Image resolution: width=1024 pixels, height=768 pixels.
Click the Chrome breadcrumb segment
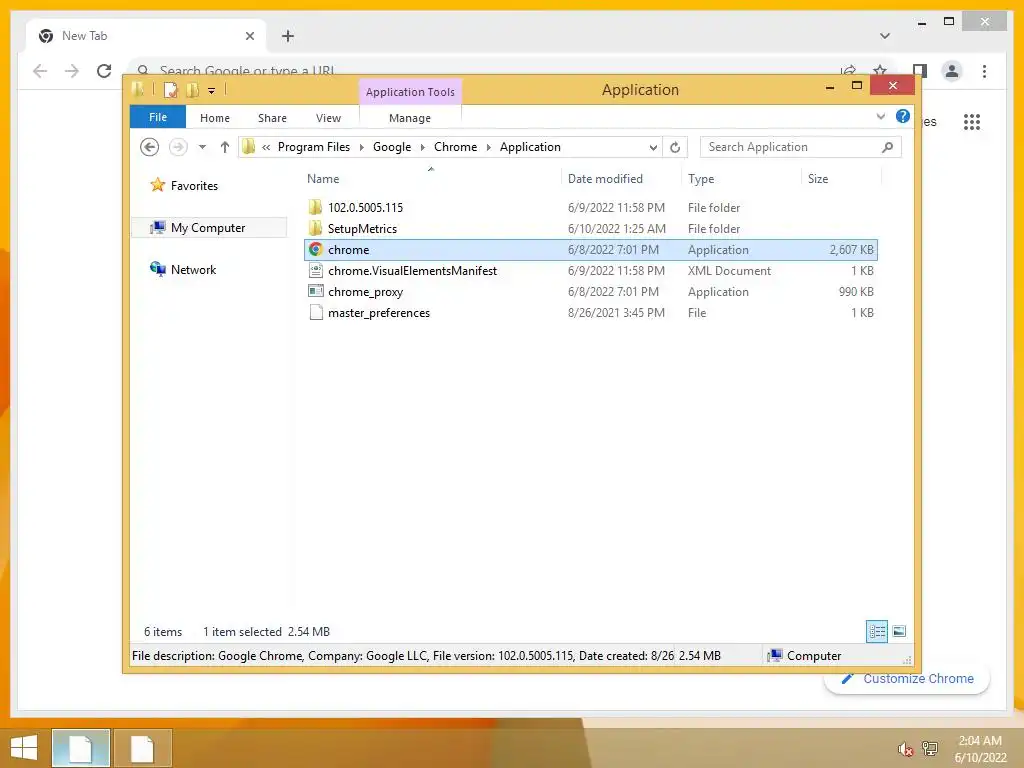pos(455,148)
